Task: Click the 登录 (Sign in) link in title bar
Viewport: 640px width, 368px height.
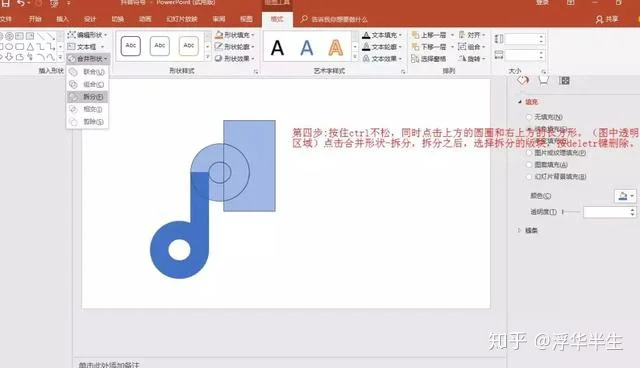Action: pos(542,3)
